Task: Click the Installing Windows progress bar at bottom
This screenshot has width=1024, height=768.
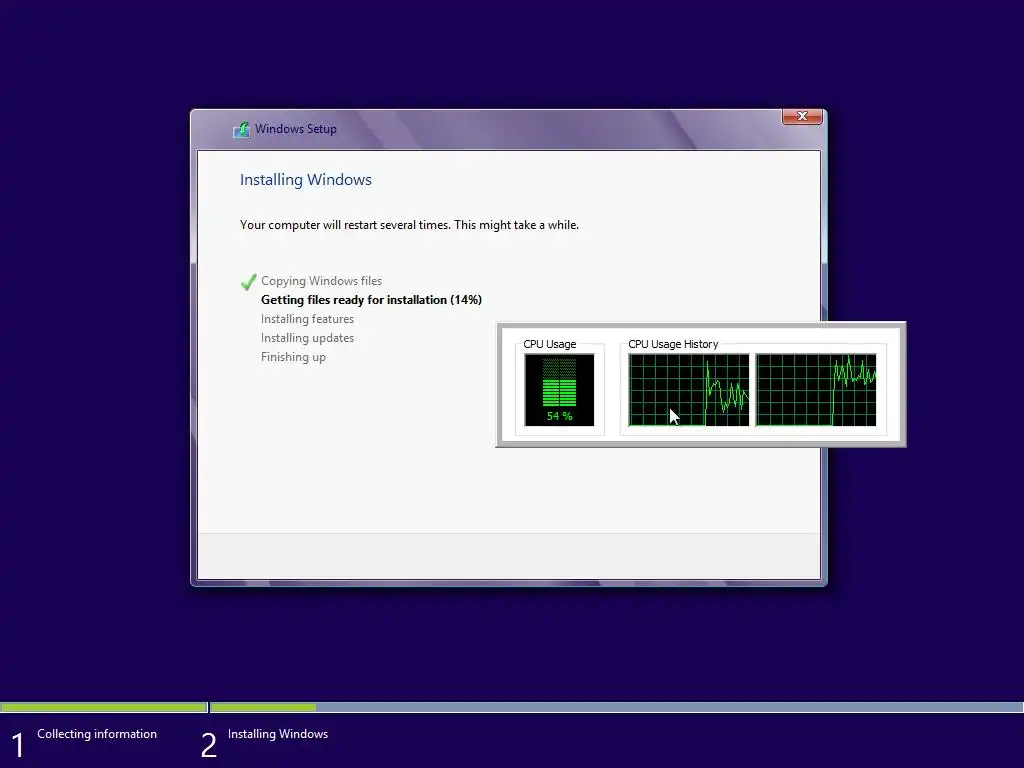Action: coord(616,707)
